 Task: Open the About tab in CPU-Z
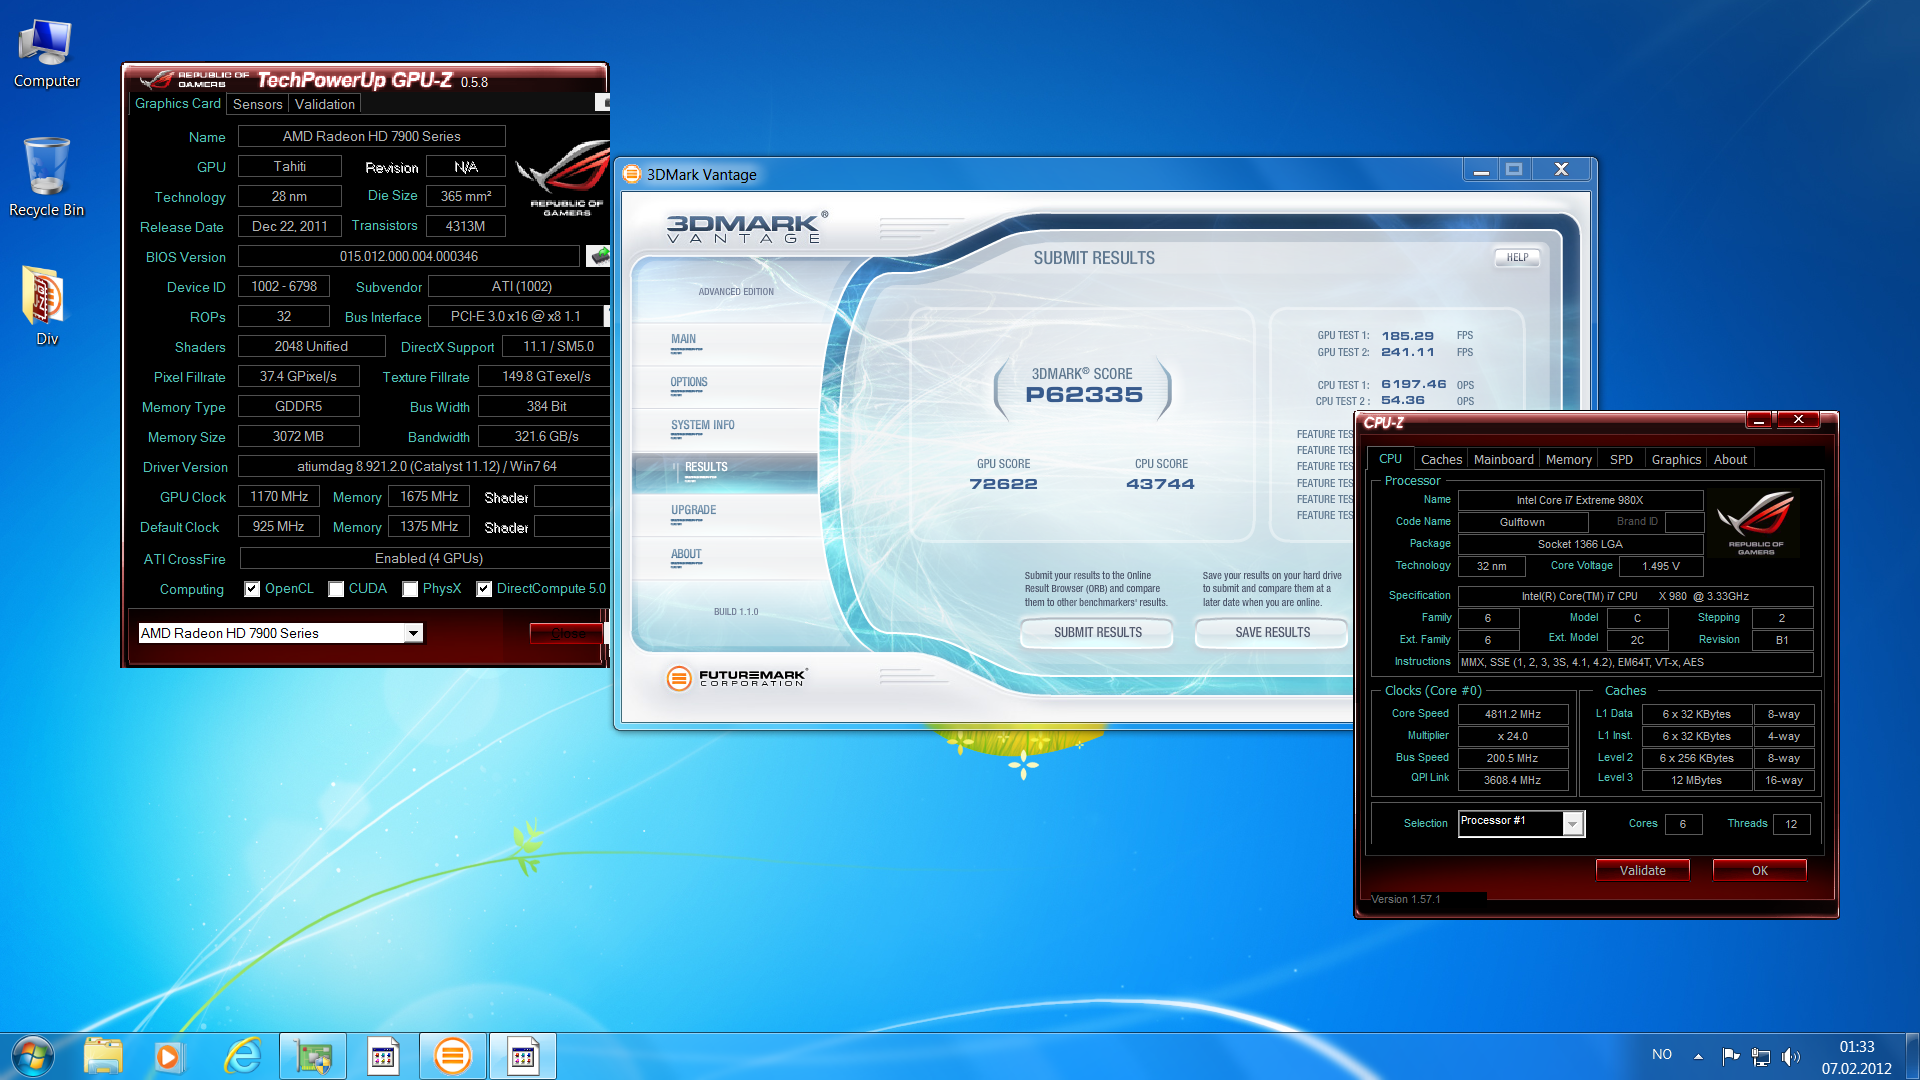(1730, 459)
